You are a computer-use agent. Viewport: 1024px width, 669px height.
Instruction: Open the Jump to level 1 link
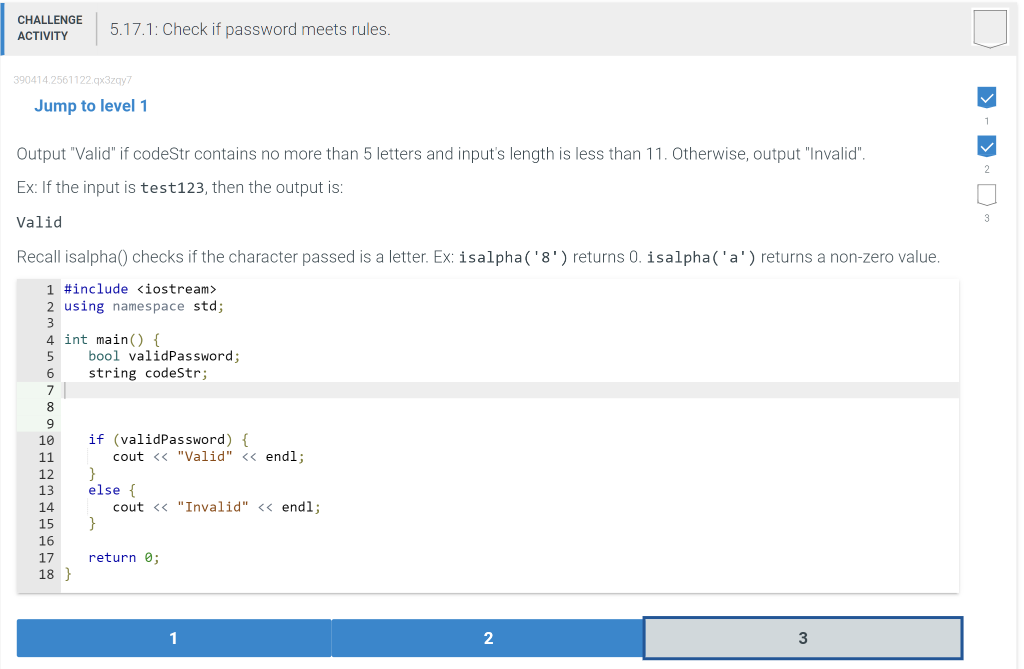(91, 105)
